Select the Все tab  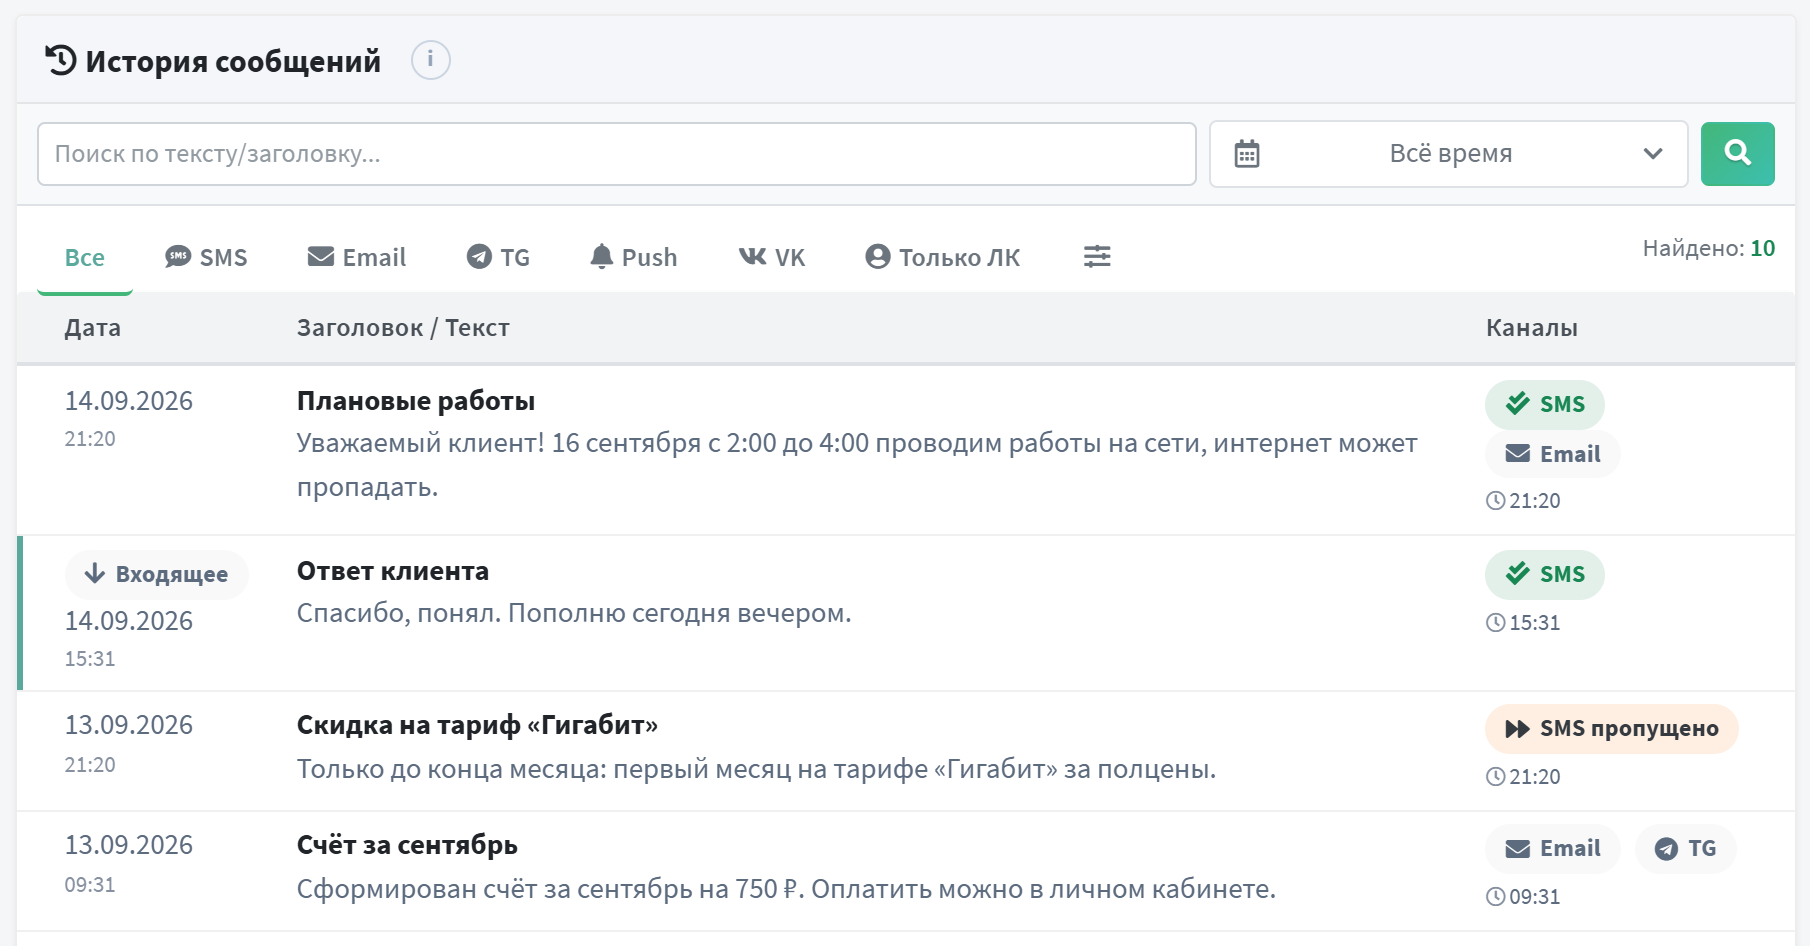pyautogui.click(x=85, y=257)
